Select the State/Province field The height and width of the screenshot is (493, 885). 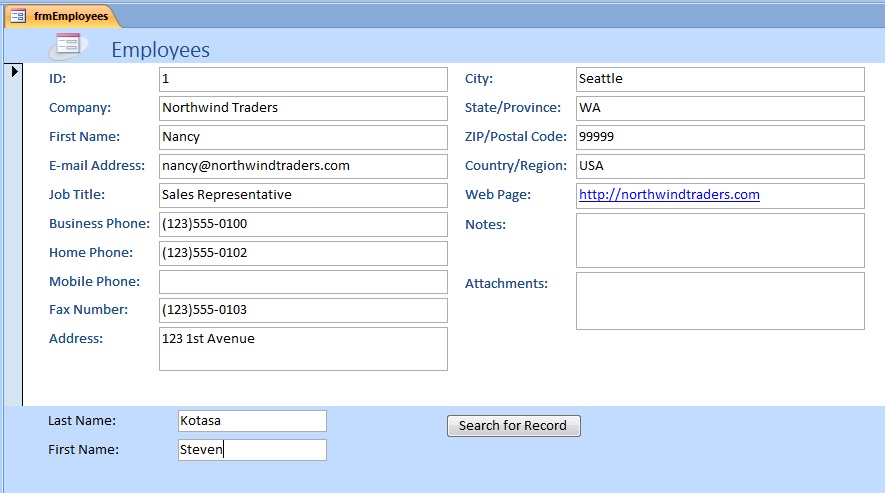pos(720,108)
